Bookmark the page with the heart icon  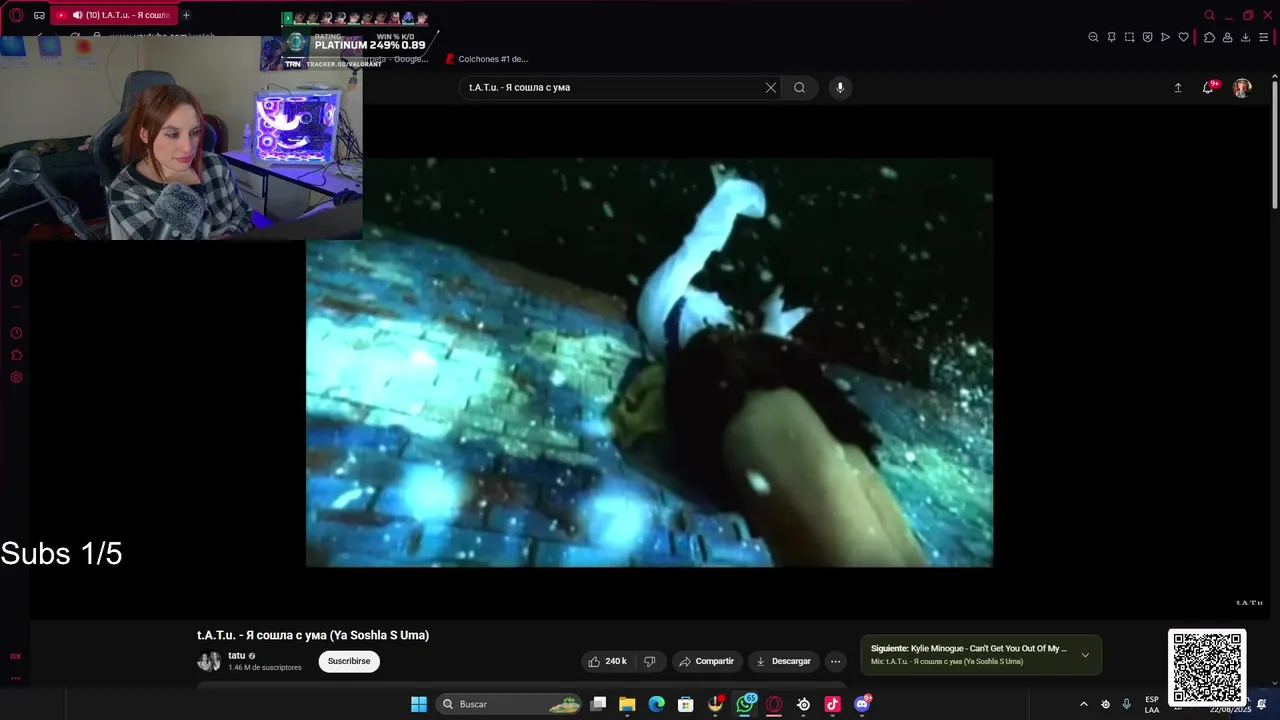click(x=1184, y=37)
